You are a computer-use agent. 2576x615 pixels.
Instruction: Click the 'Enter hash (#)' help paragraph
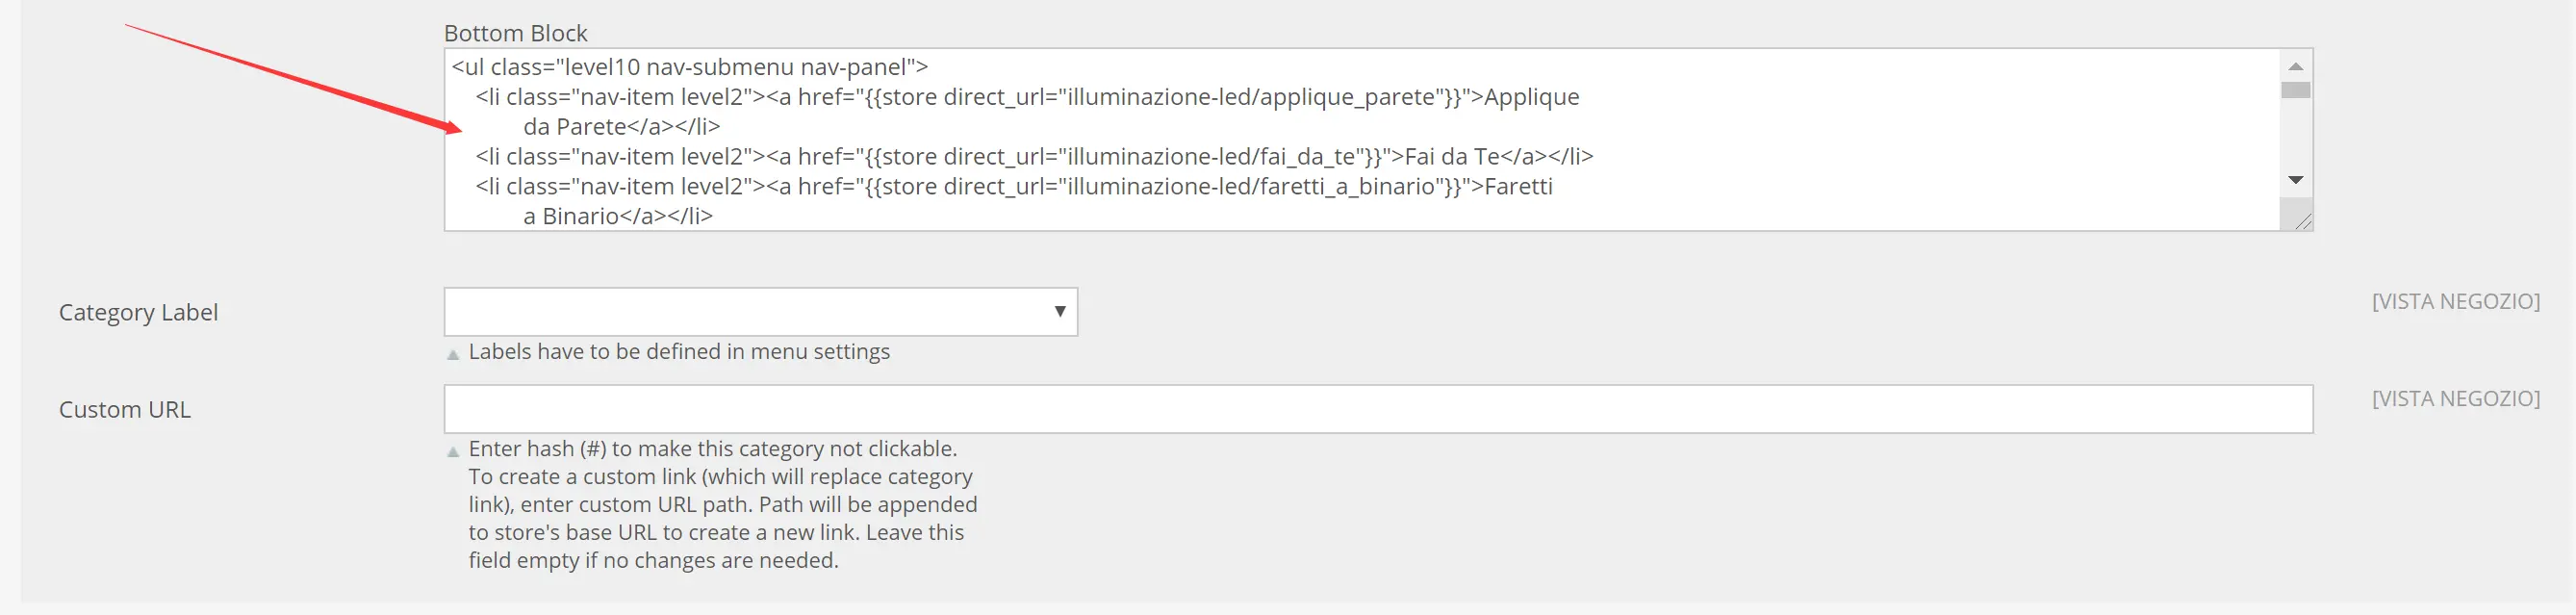[x=722, y=504]
